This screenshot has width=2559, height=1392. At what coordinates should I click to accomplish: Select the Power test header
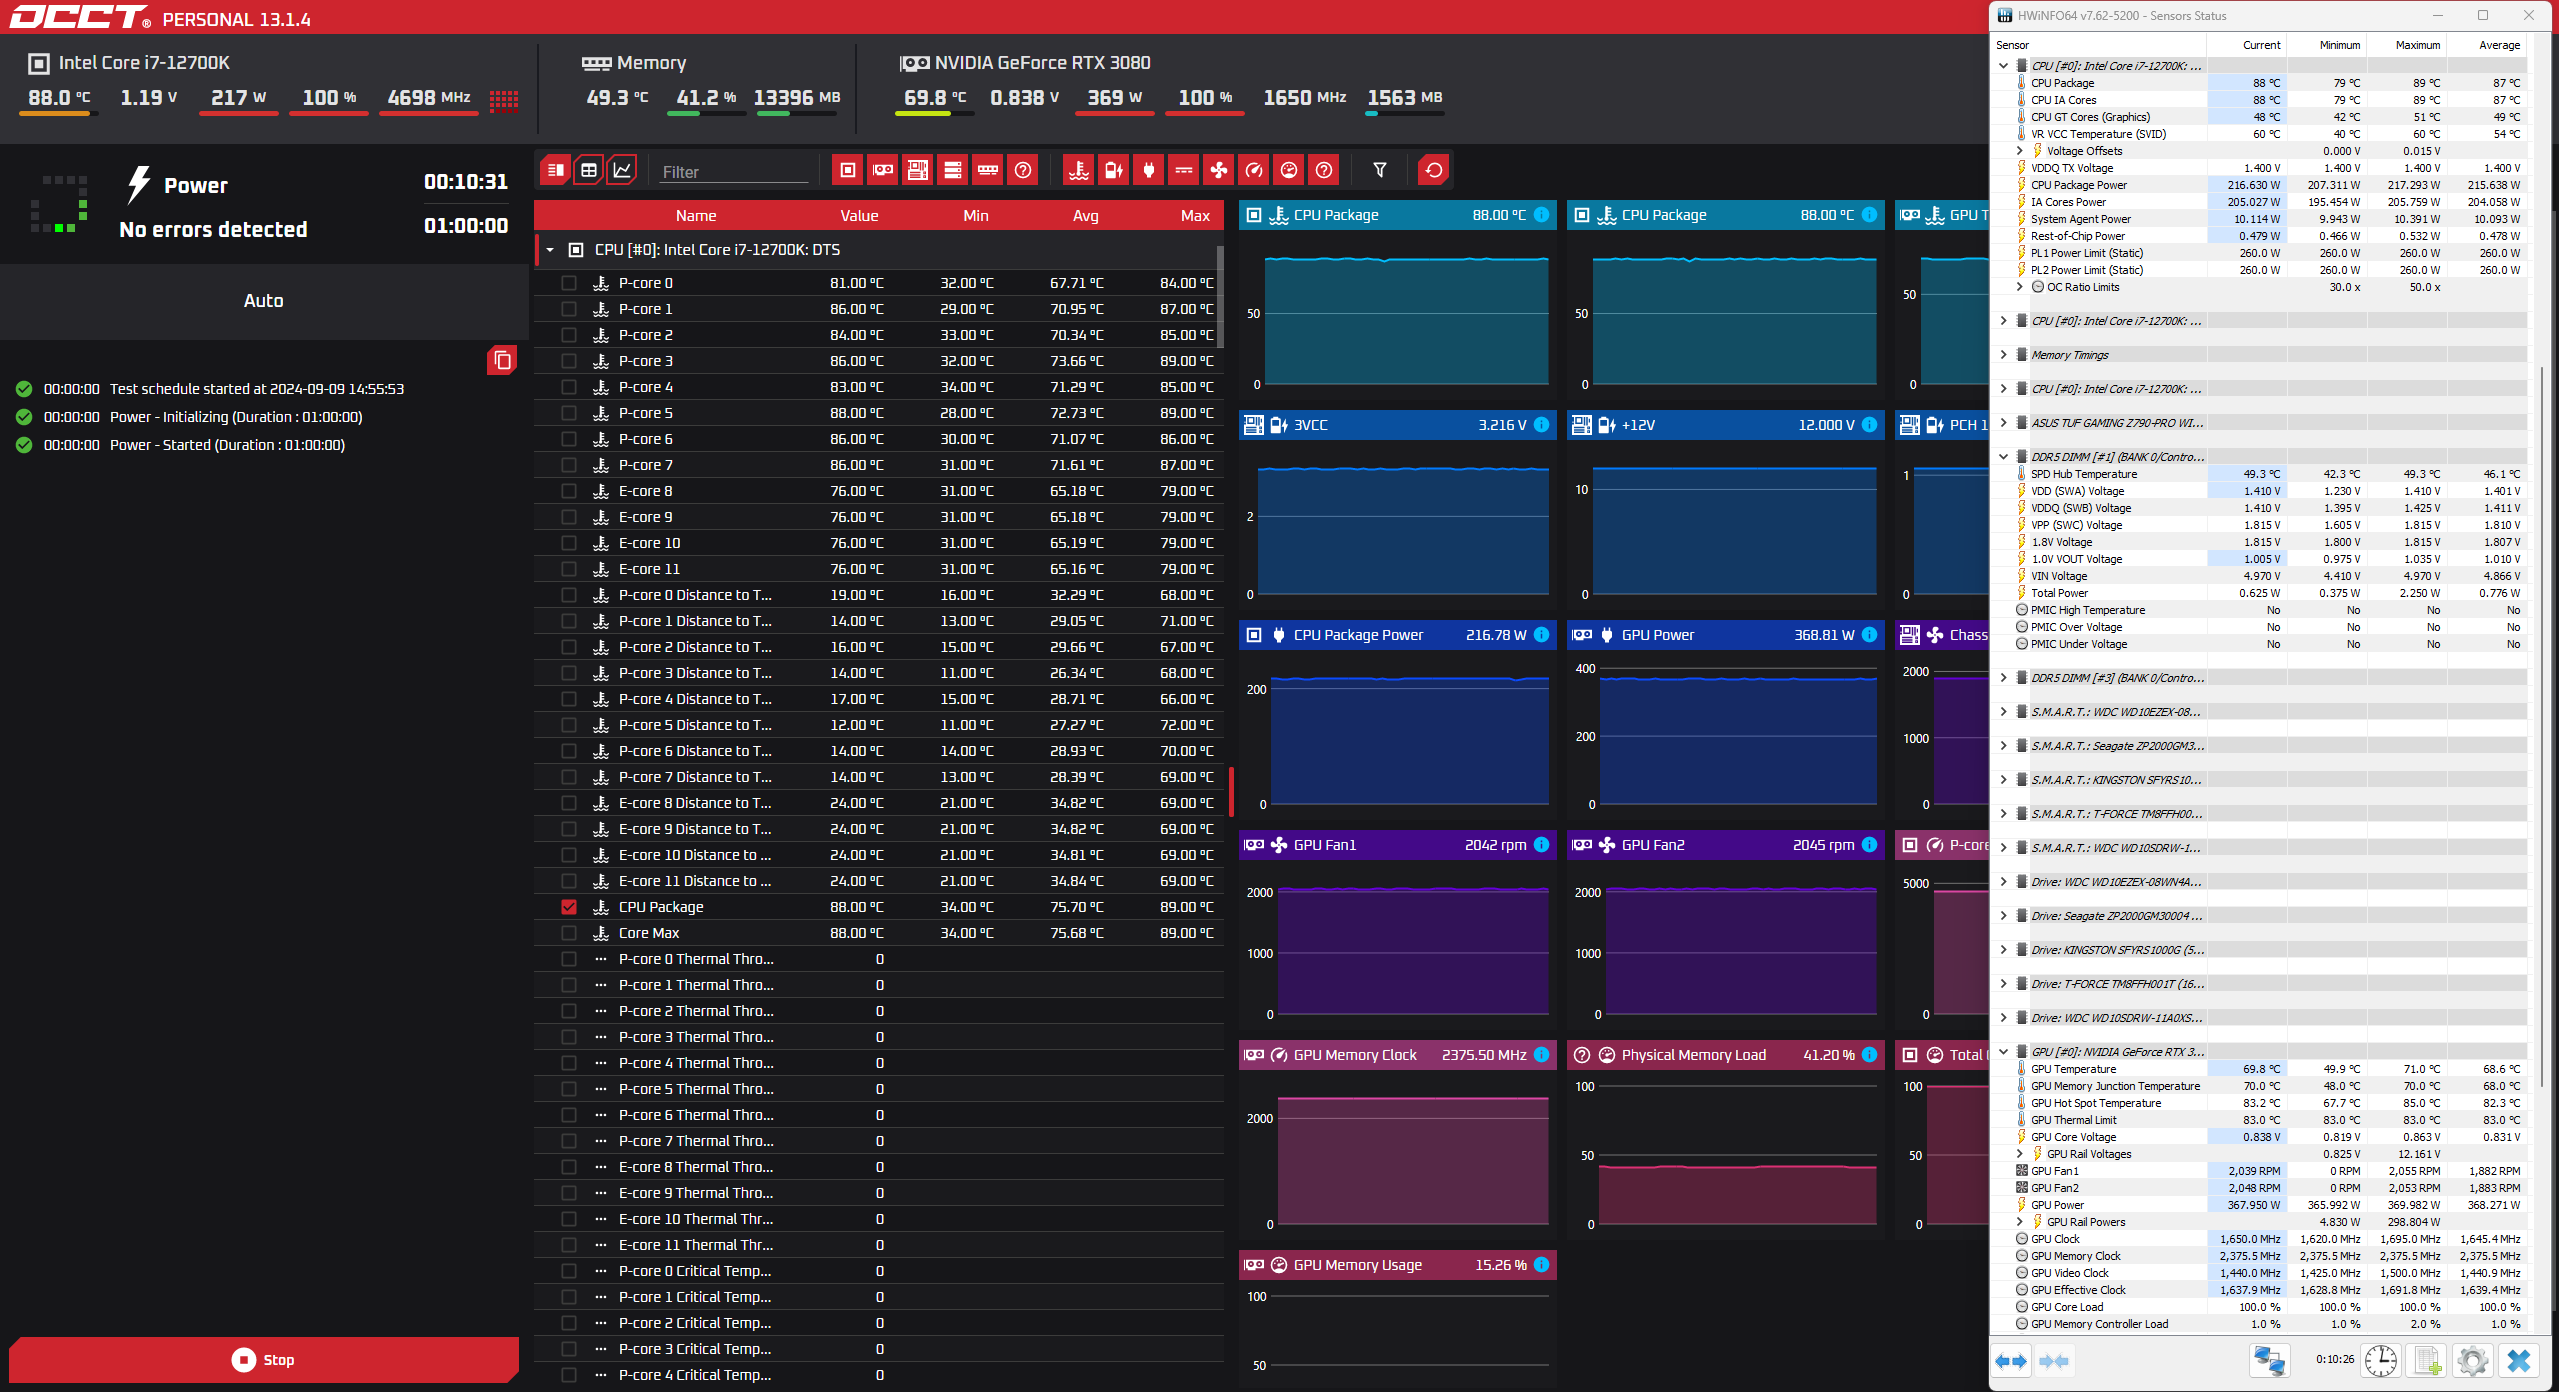(x=196, y=186)
